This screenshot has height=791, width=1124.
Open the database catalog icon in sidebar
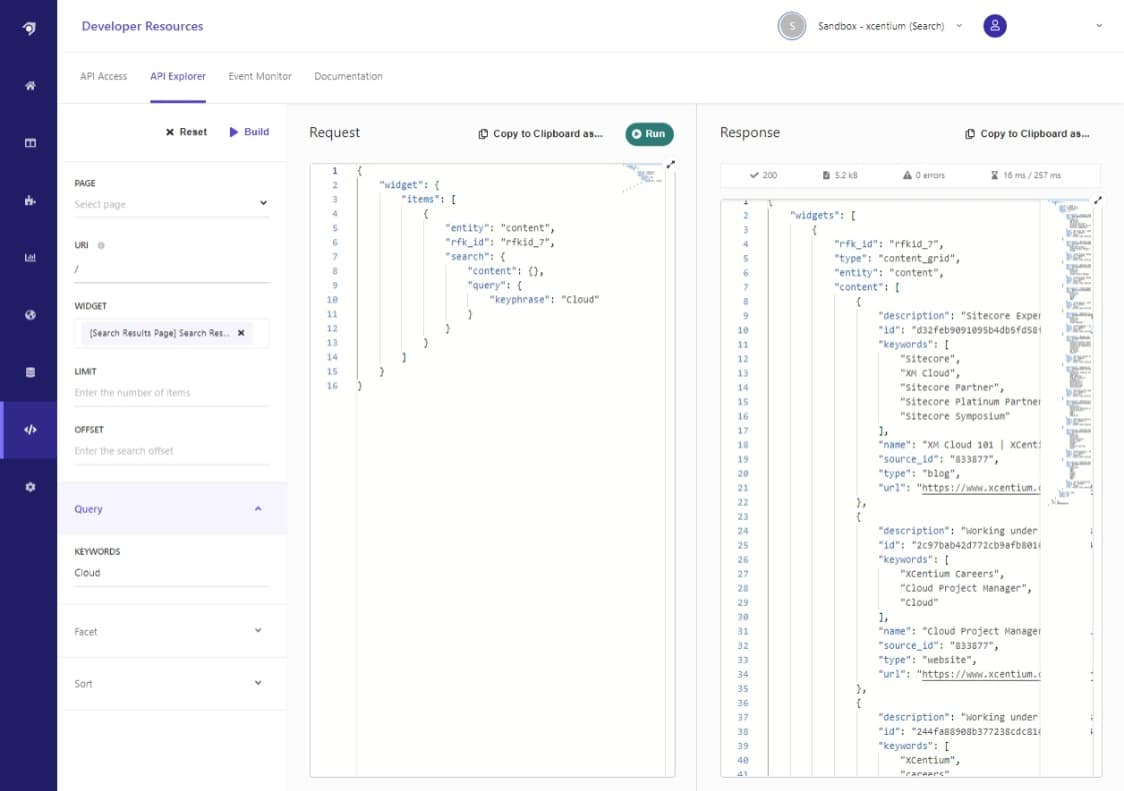30,372
